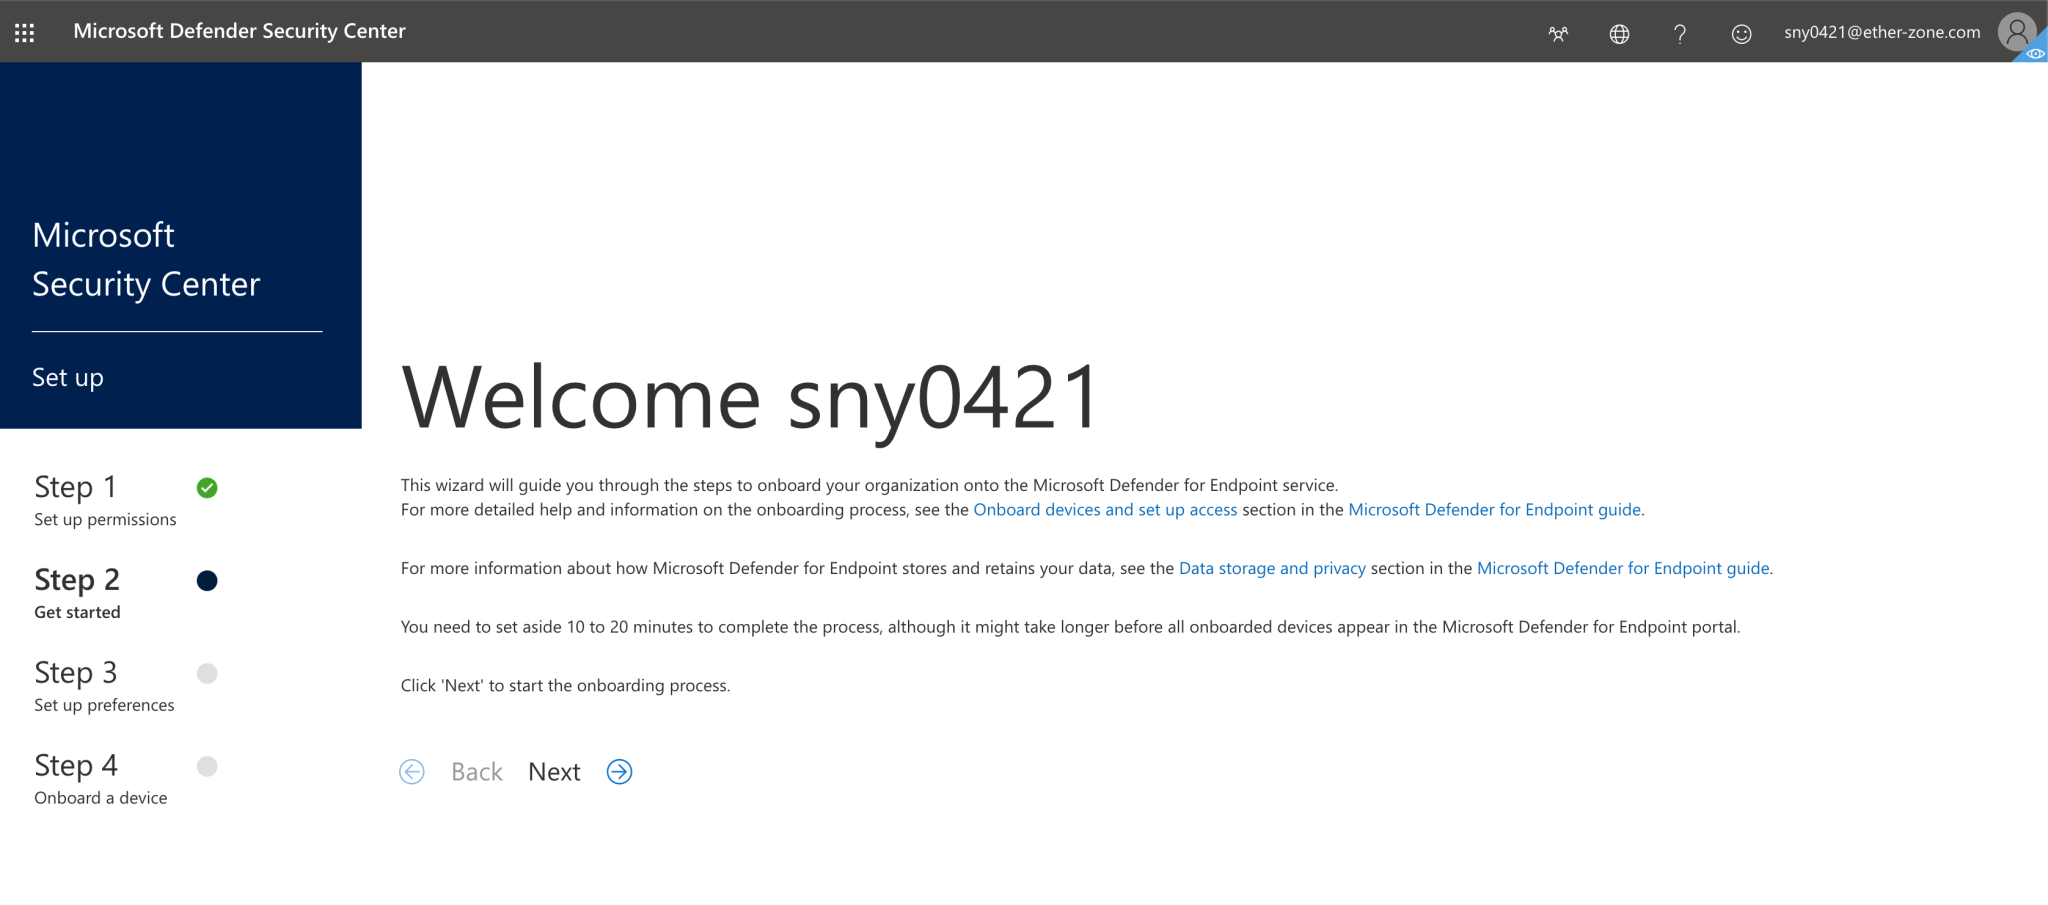The width and height of the screenshot is (2048, 905).
Task: Open the app launcher waffle icon
Action: (x=24, y=31)
